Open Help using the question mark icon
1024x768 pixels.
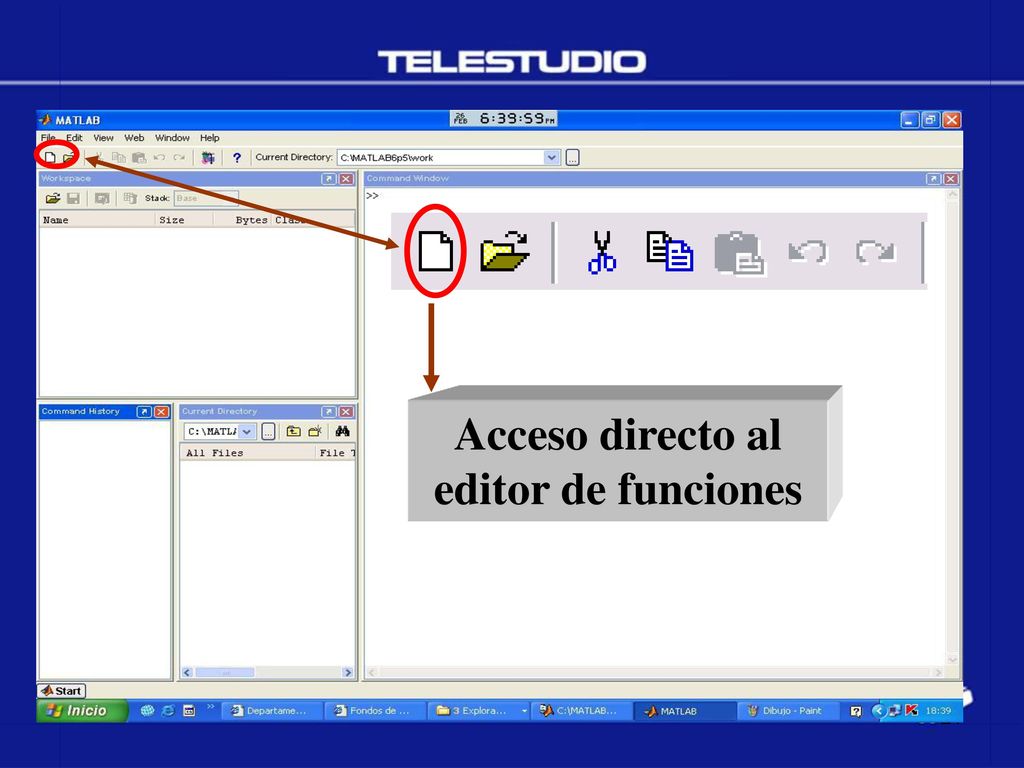pos(237,157)
